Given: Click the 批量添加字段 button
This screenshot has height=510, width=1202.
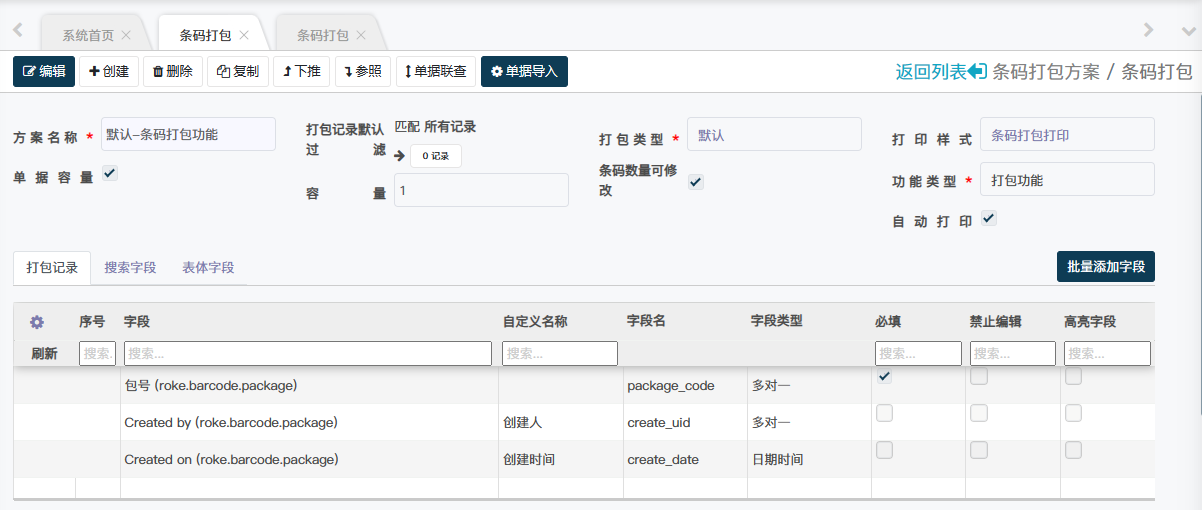Looking at the screenshot, I should (1105, 267).
